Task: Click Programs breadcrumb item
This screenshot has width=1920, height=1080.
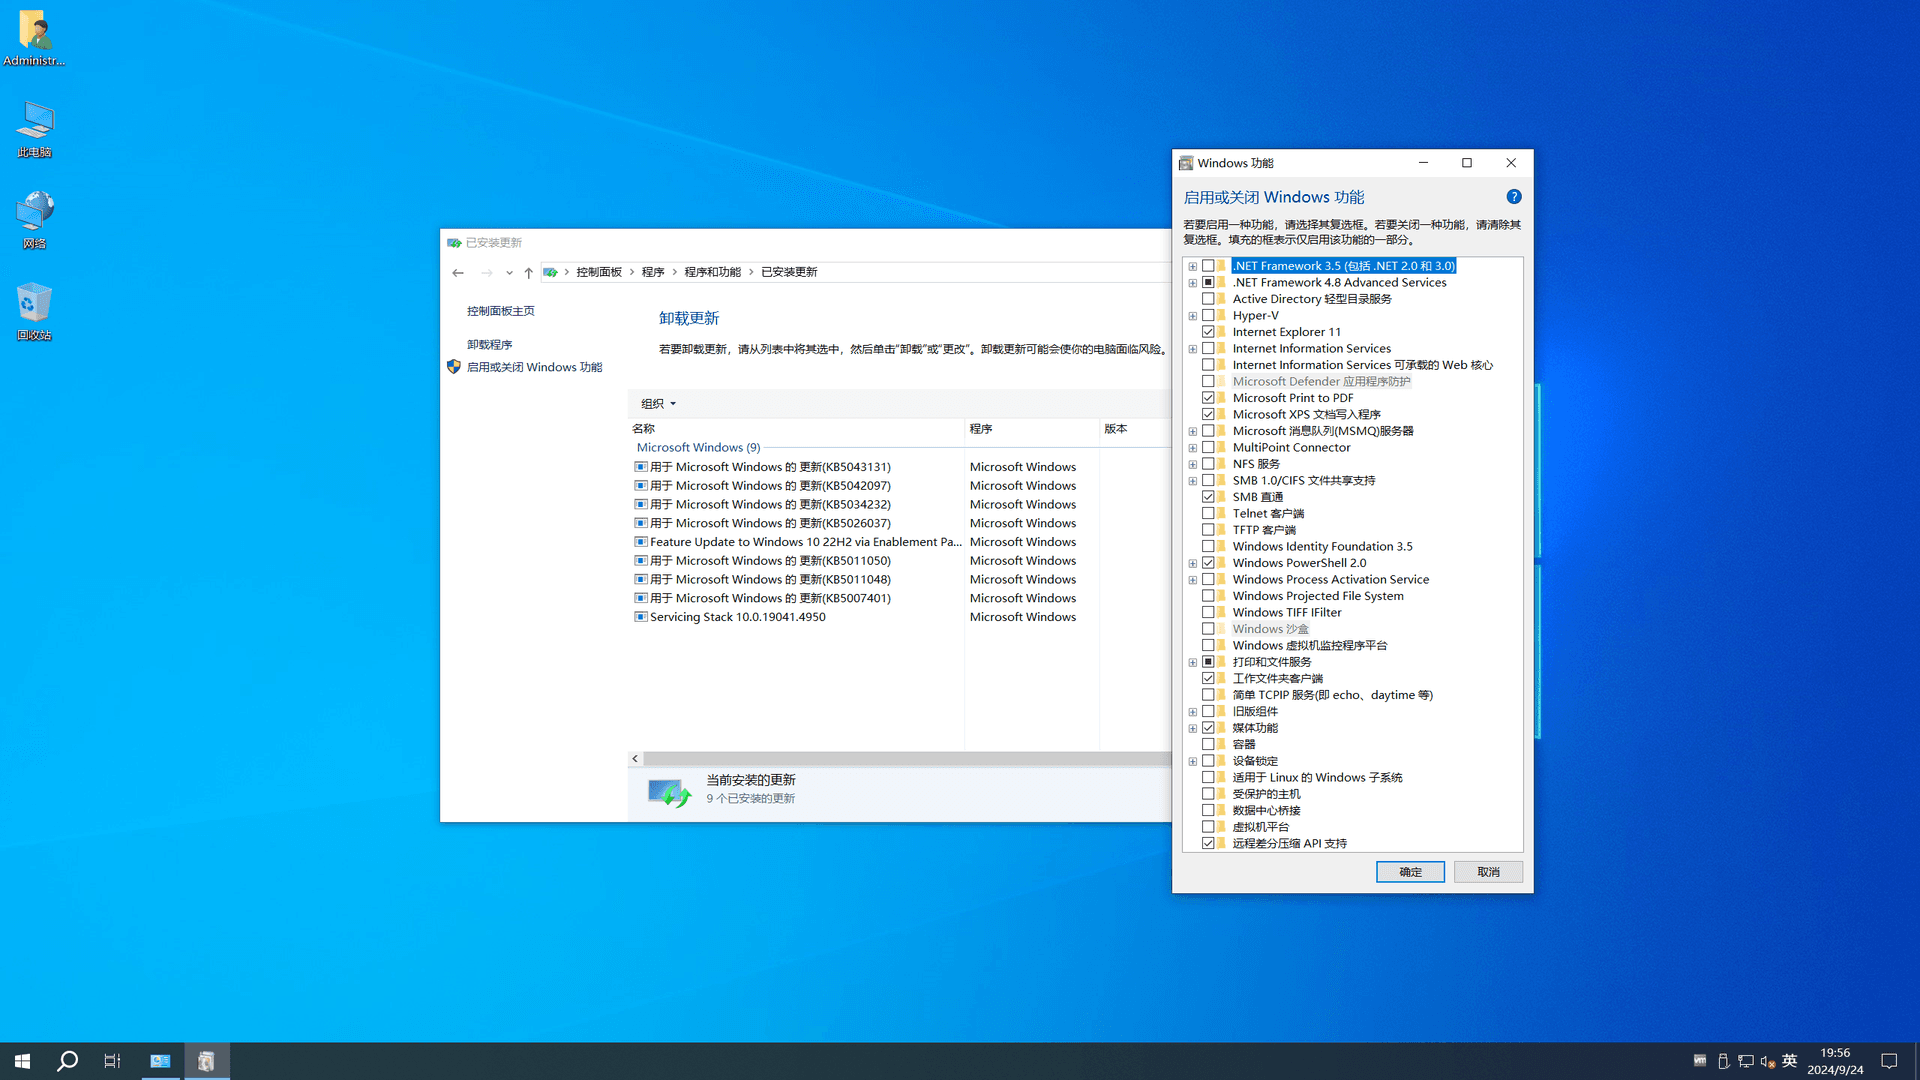Action: click(x=652, y=272)
